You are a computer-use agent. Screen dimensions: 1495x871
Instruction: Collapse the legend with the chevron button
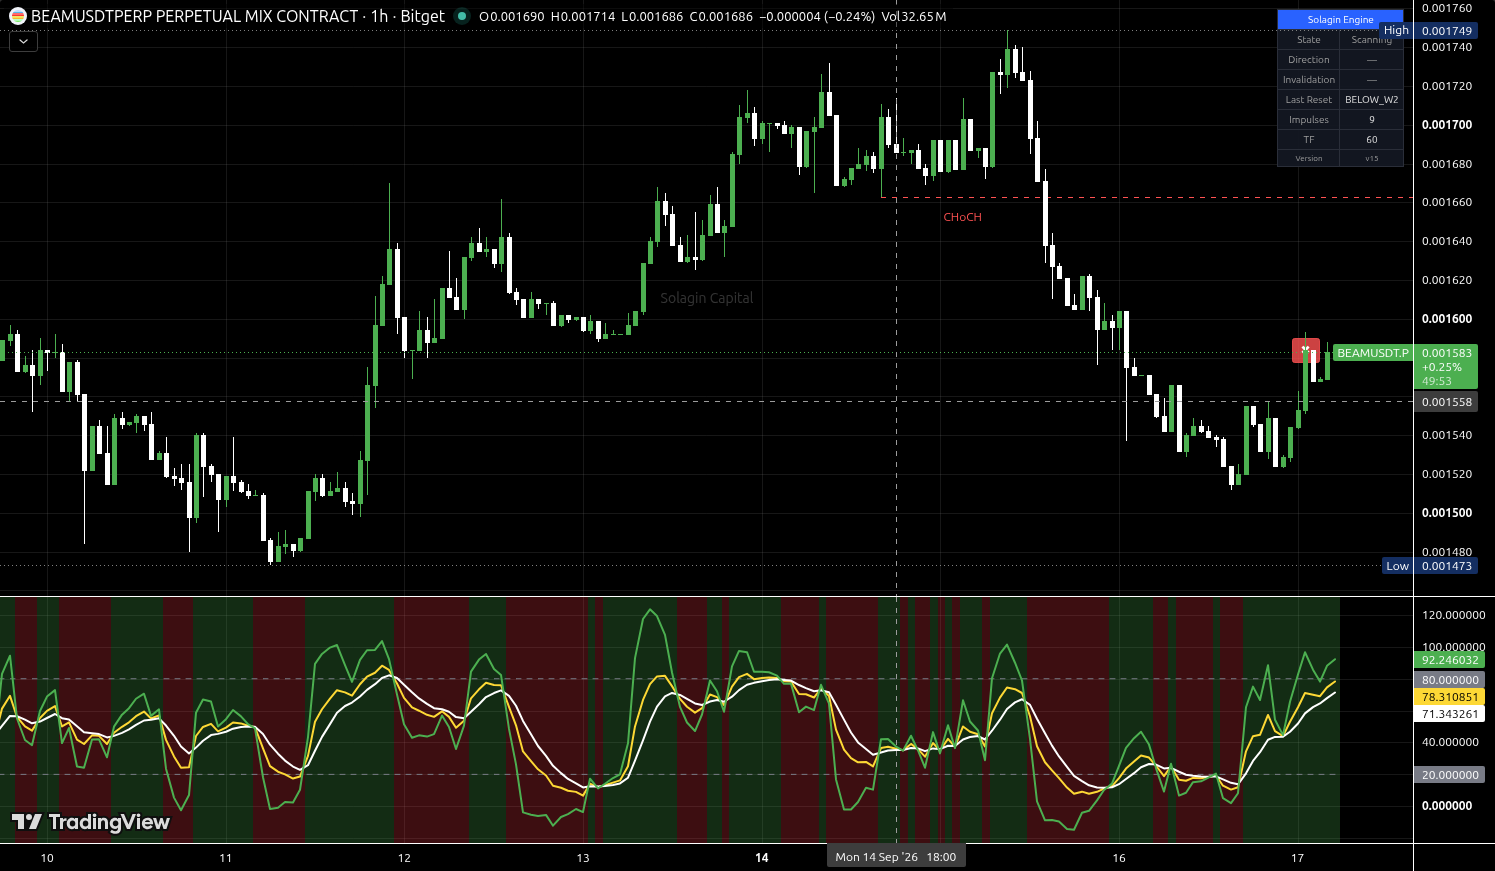(23, 41)
